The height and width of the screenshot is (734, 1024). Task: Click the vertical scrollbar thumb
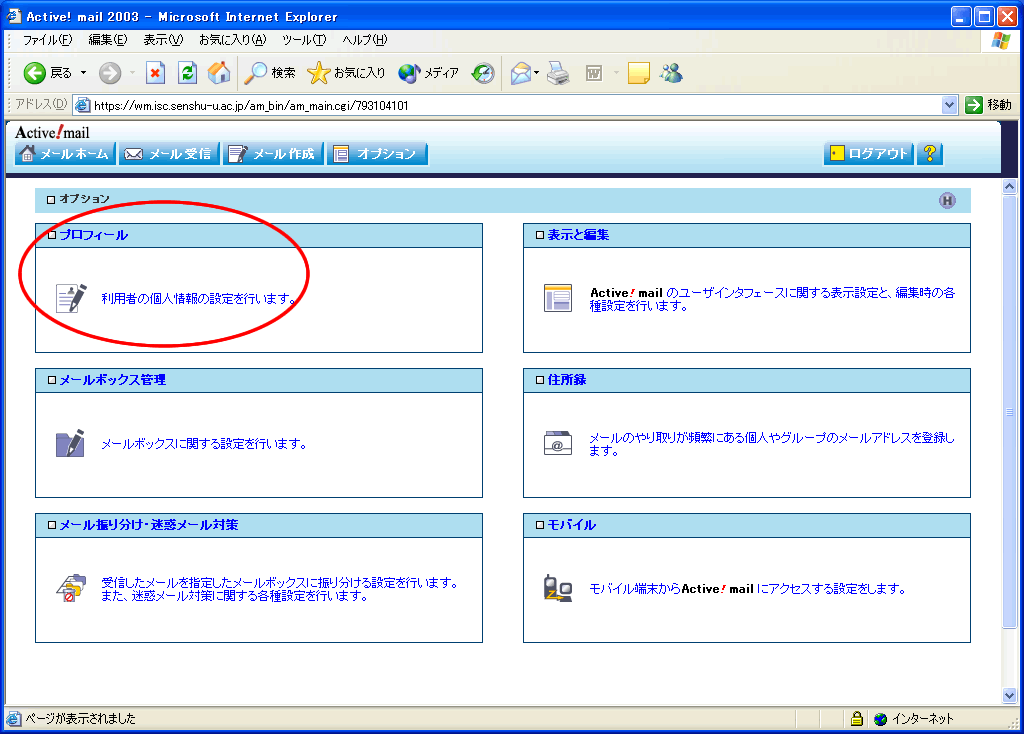[1009, 411]
